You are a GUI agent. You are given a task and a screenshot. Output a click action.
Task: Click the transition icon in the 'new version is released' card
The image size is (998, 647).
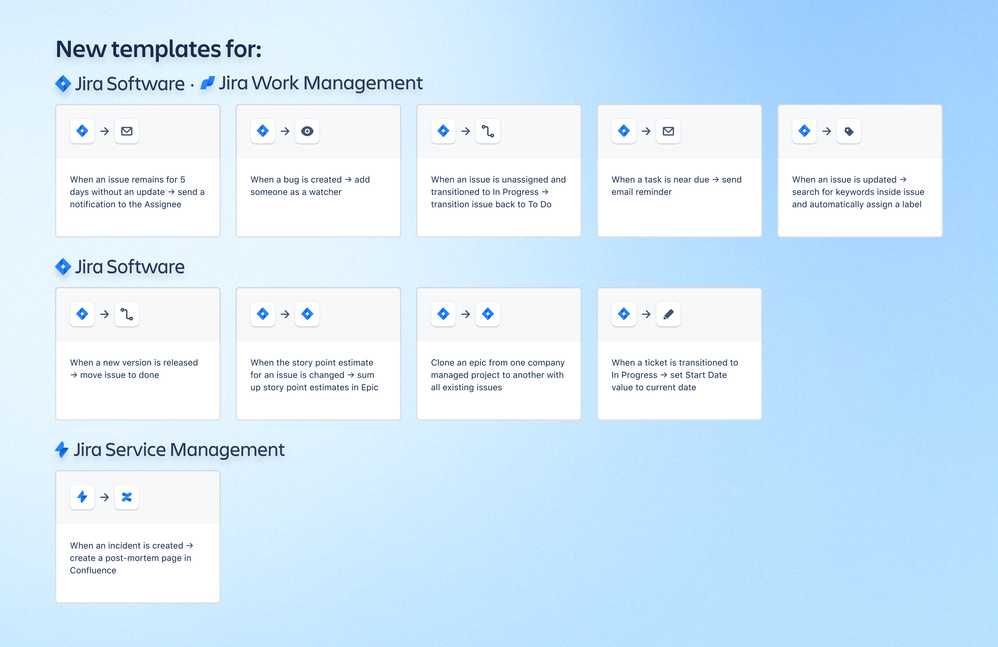(127, 314)
